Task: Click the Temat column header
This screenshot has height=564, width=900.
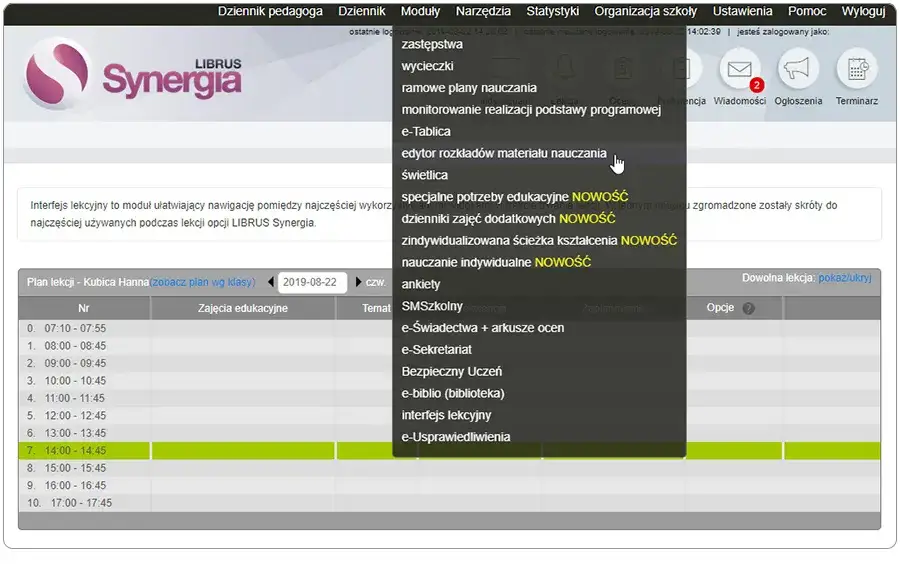Action: [376, 308]
